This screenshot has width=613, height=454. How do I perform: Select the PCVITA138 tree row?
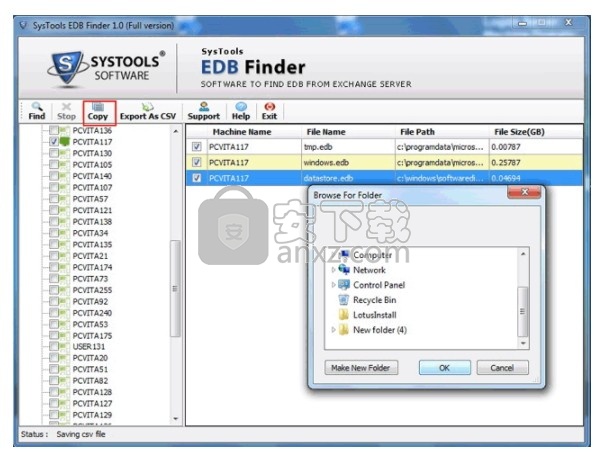tap(92, 221)
